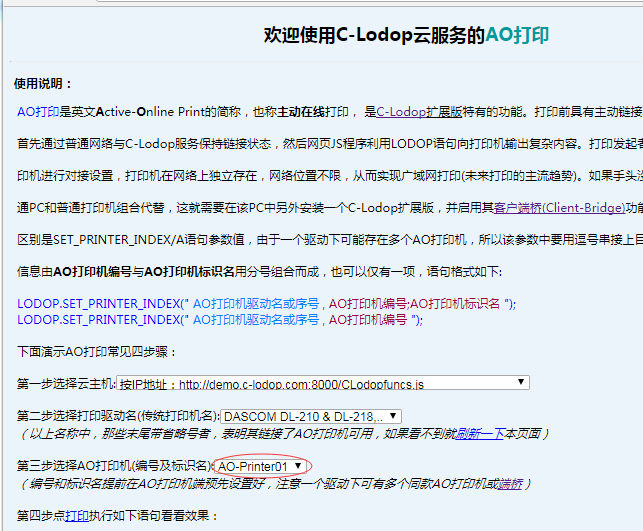This screenshot has height=531, width=643.
Task: Click the 打印 link in step four
Action: [x=77, y=516]
